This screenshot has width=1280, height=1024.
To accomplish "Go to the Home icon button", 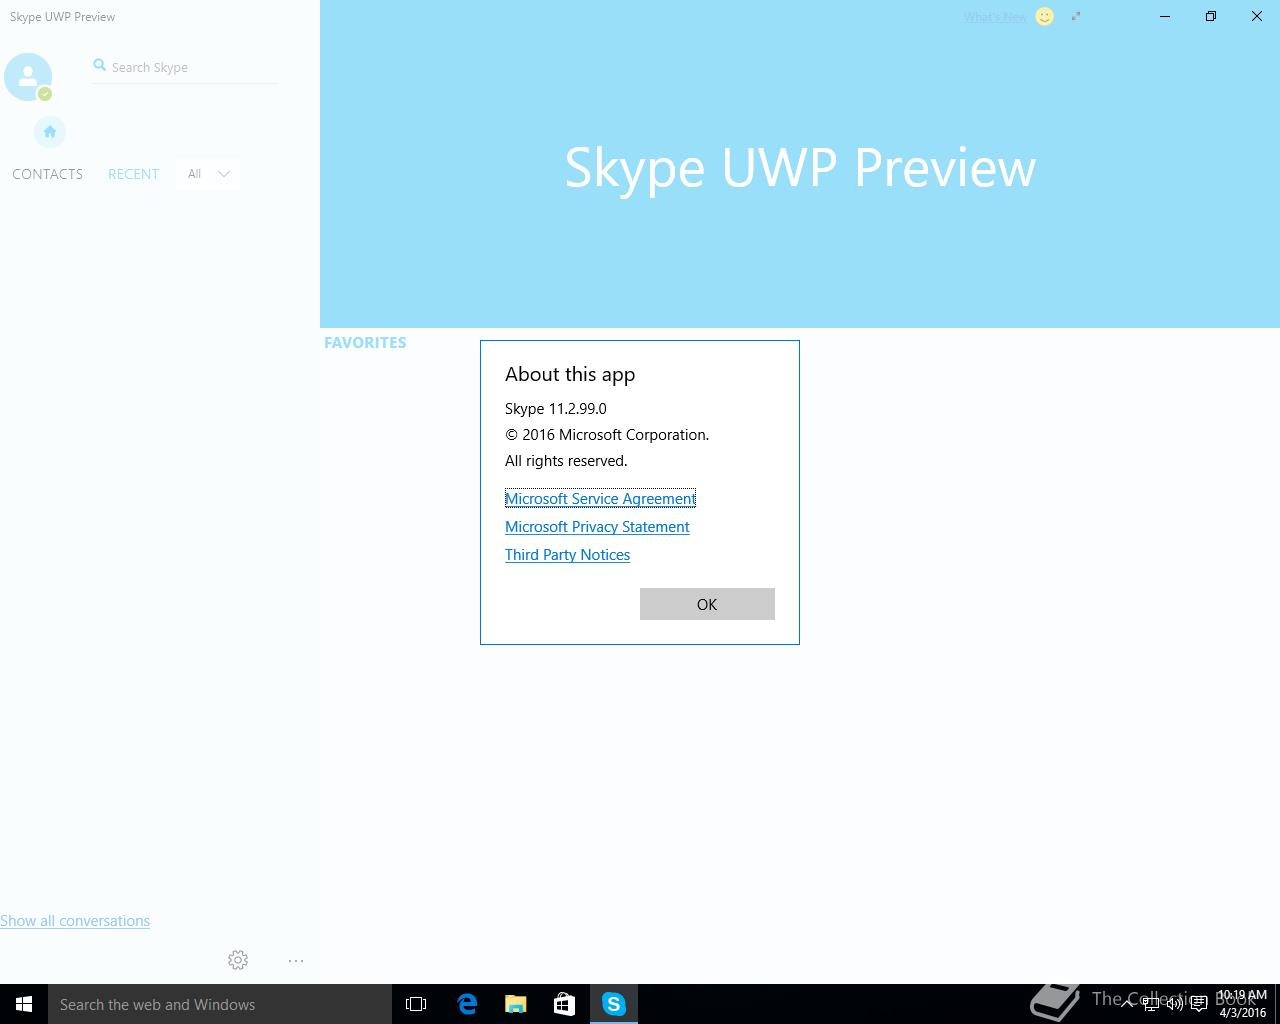I will click(x=50, y=131).
